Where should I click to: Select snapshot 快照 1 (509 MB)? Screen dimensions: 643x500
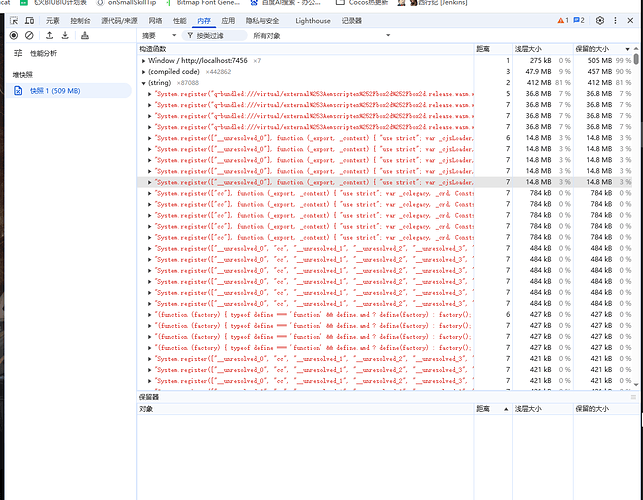[69, 91]
